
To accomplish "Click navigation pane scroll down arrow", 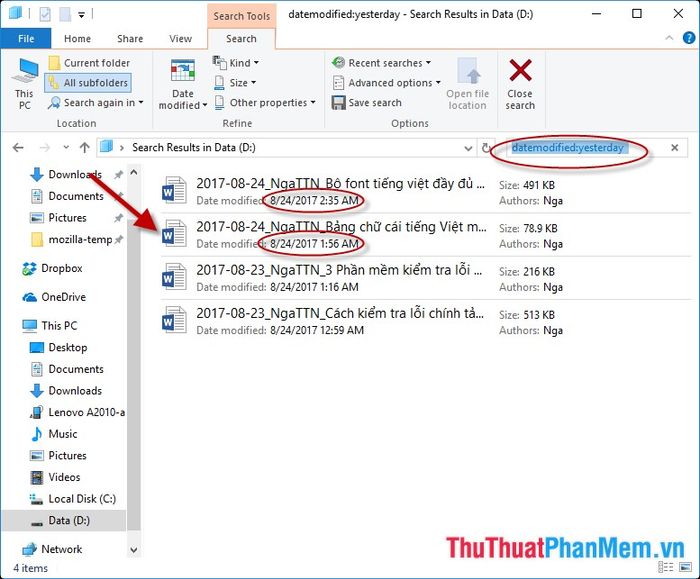I will pos(134,550).
